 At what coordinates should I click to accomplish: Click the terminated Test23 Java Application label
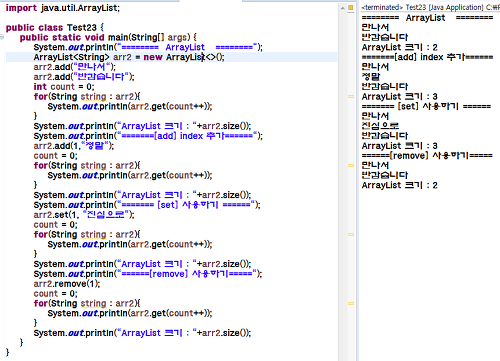(430, 7)
